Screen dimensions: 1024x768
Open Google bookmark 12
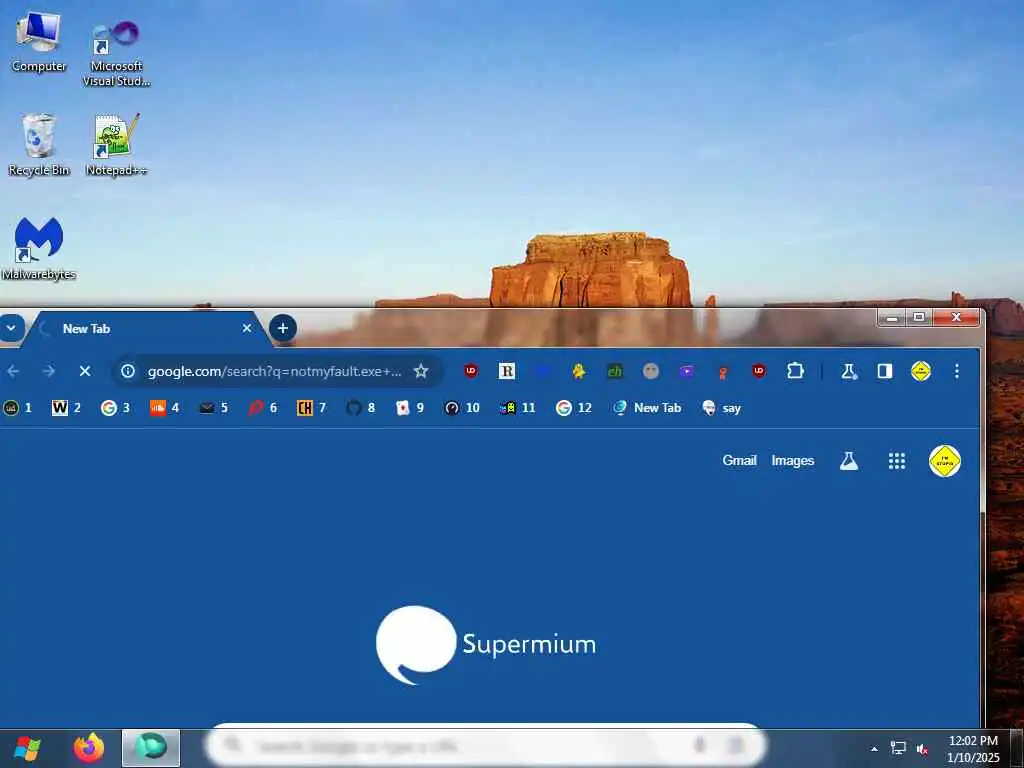tap(573, 408)
